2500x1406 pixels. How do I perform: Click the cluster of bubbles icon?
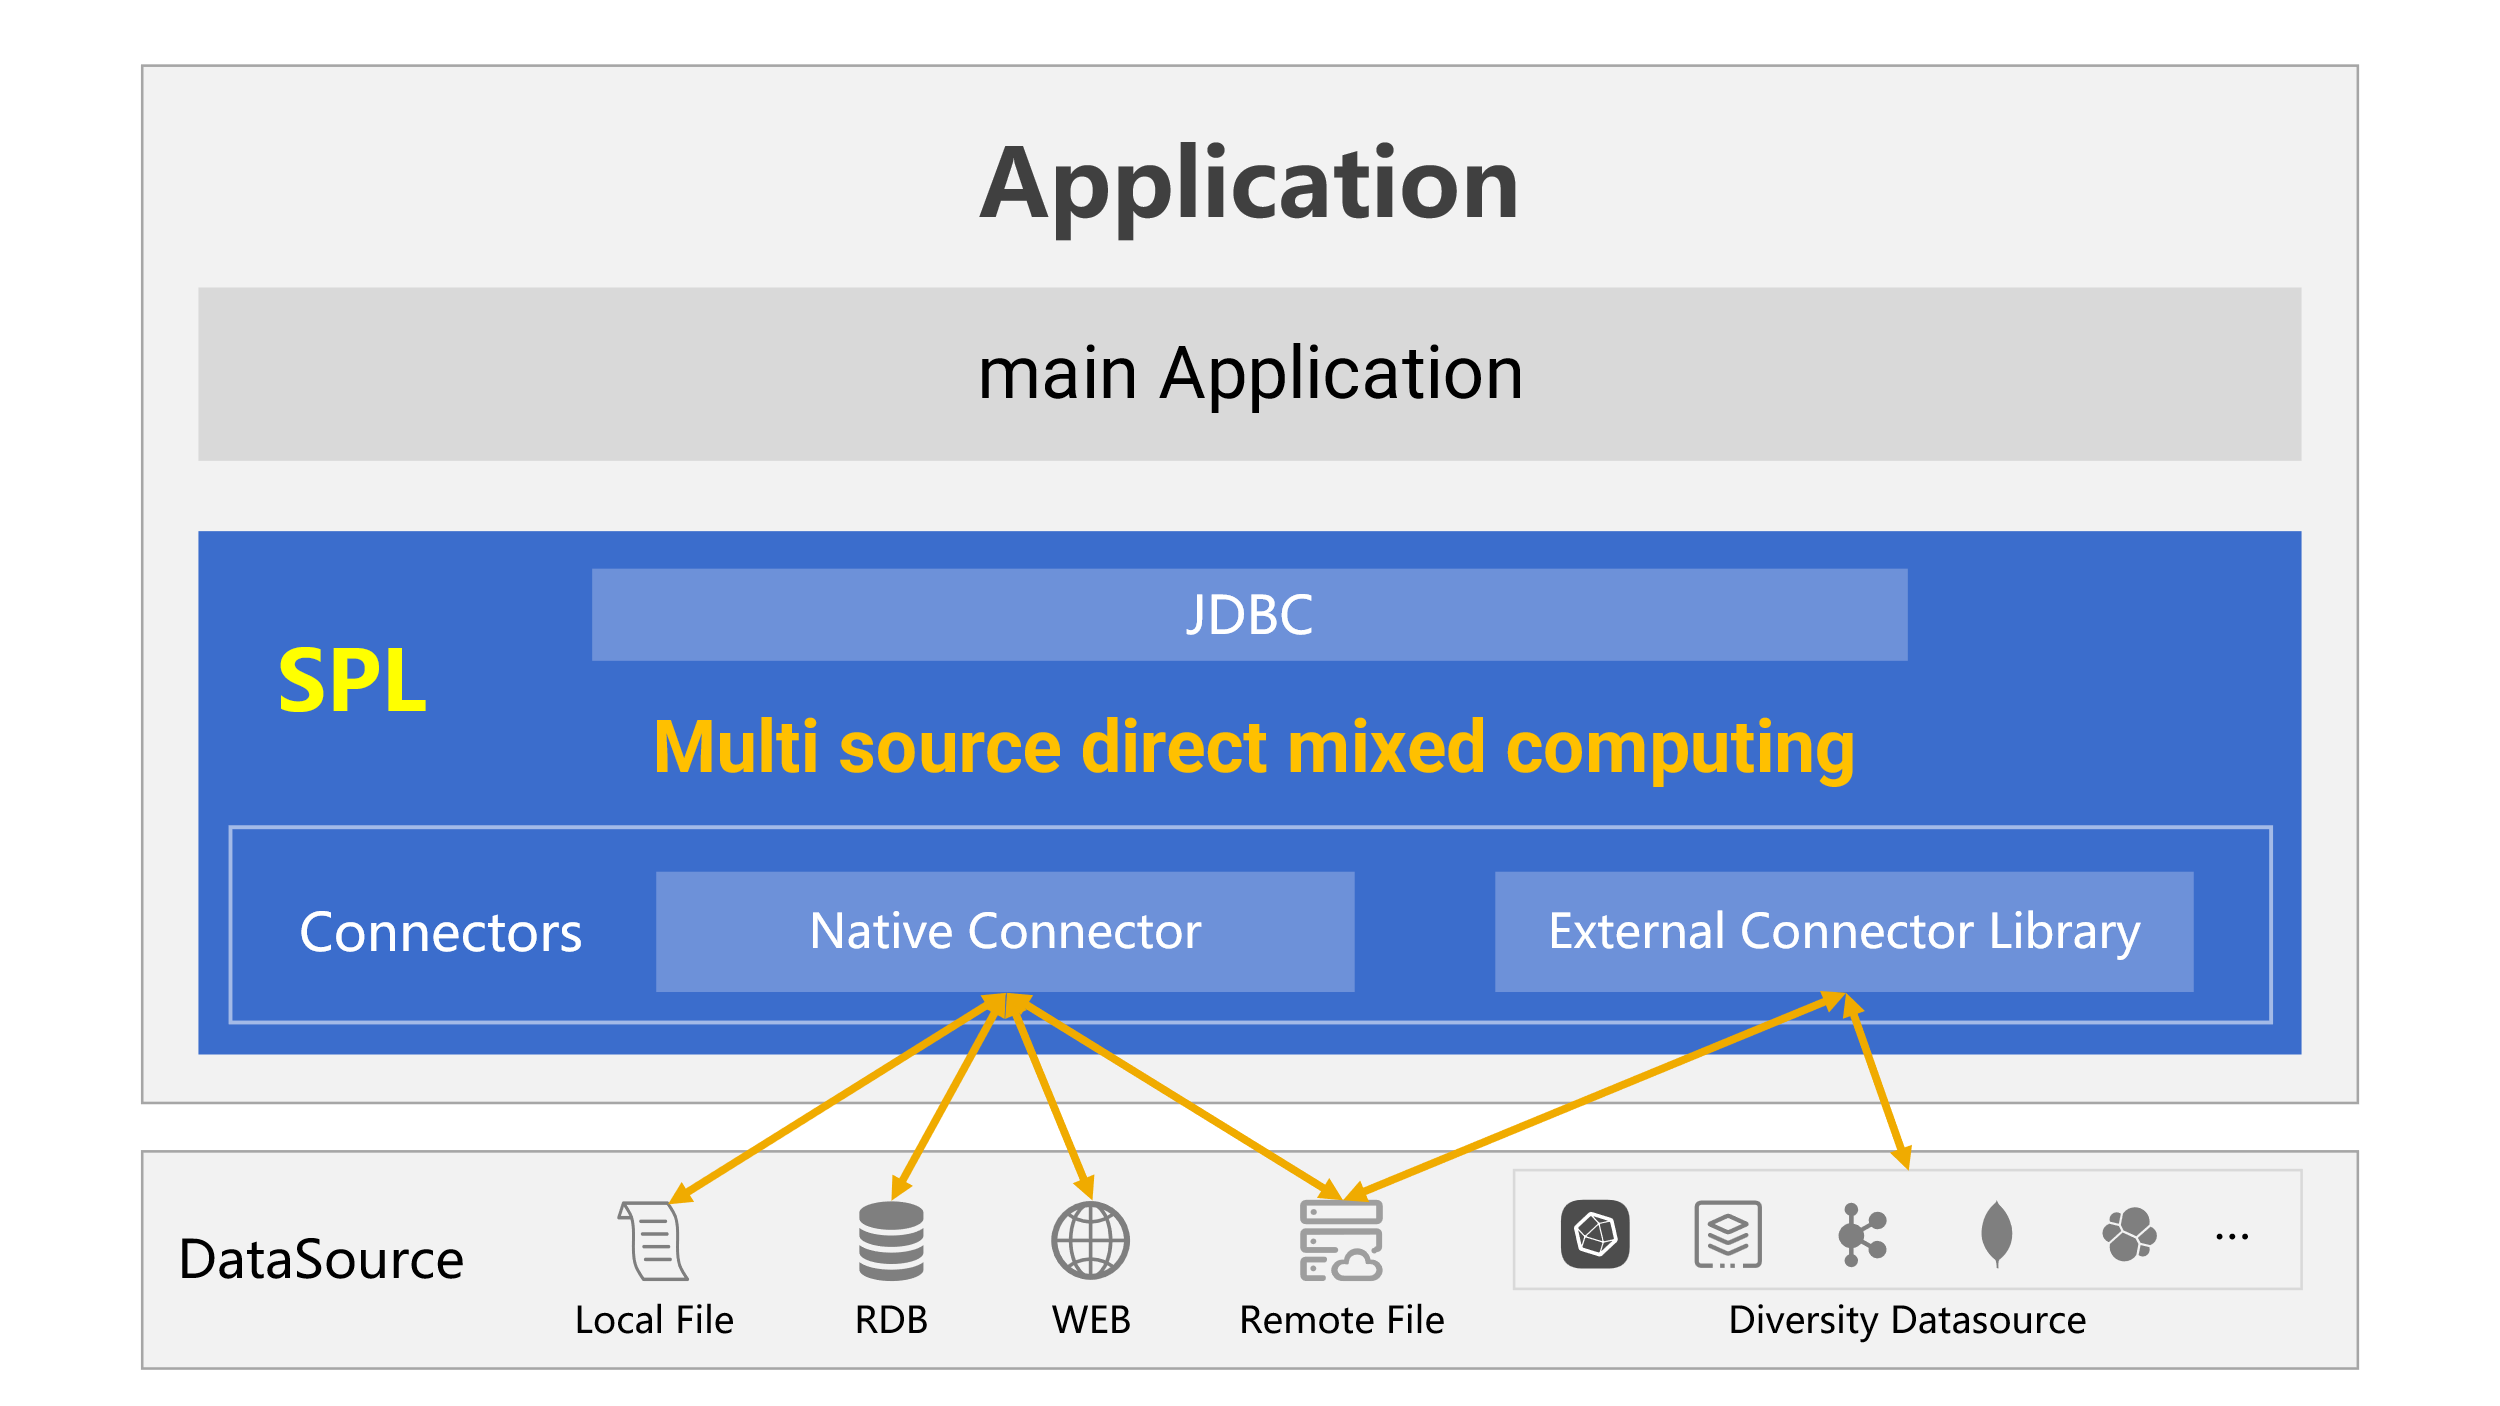pyautogui.click(x=2129, y=1234)
